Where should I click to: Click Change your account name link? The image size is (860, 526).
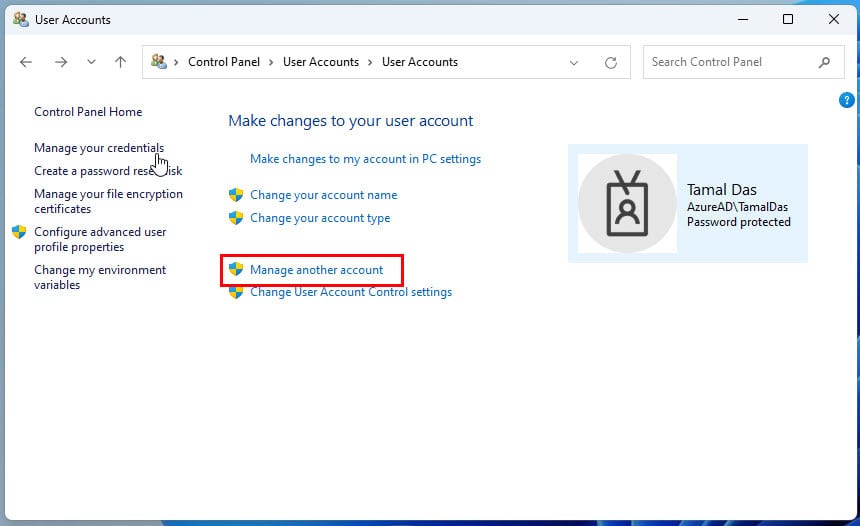[x=324, y=195]
